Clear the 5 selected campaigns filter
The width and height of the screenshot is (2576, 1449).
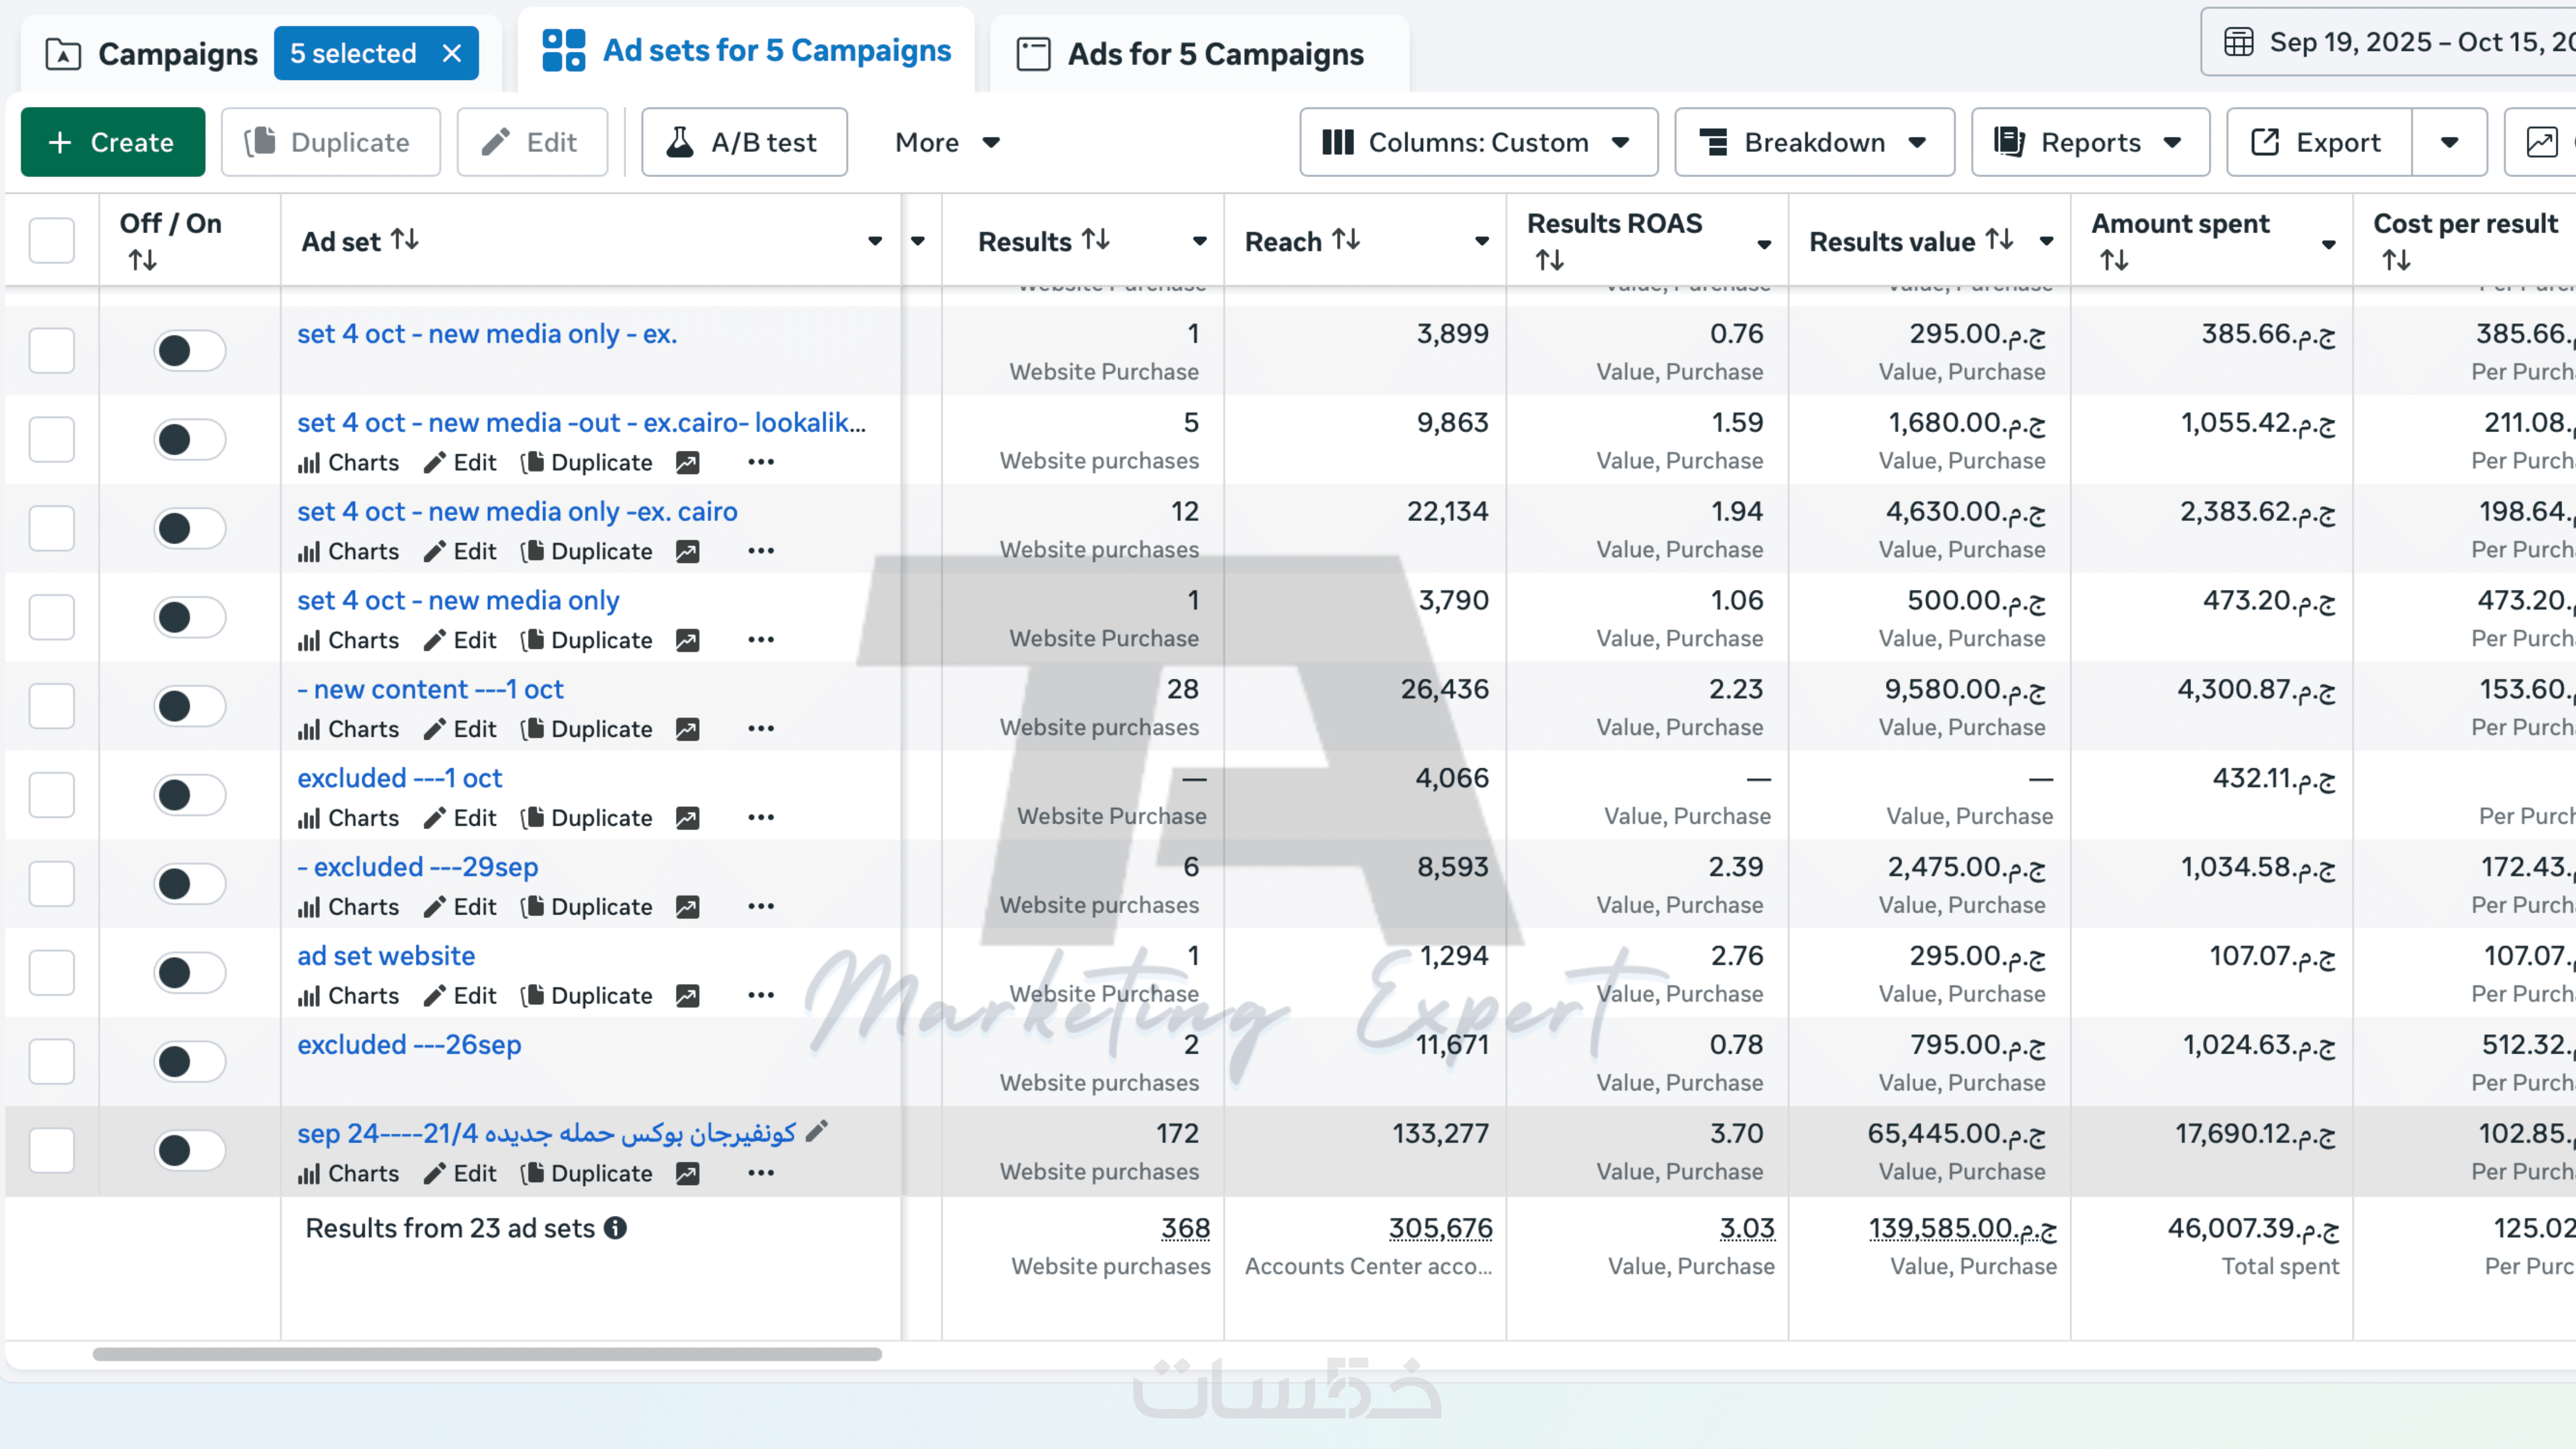pyautogui.click(x=452, y=53)
